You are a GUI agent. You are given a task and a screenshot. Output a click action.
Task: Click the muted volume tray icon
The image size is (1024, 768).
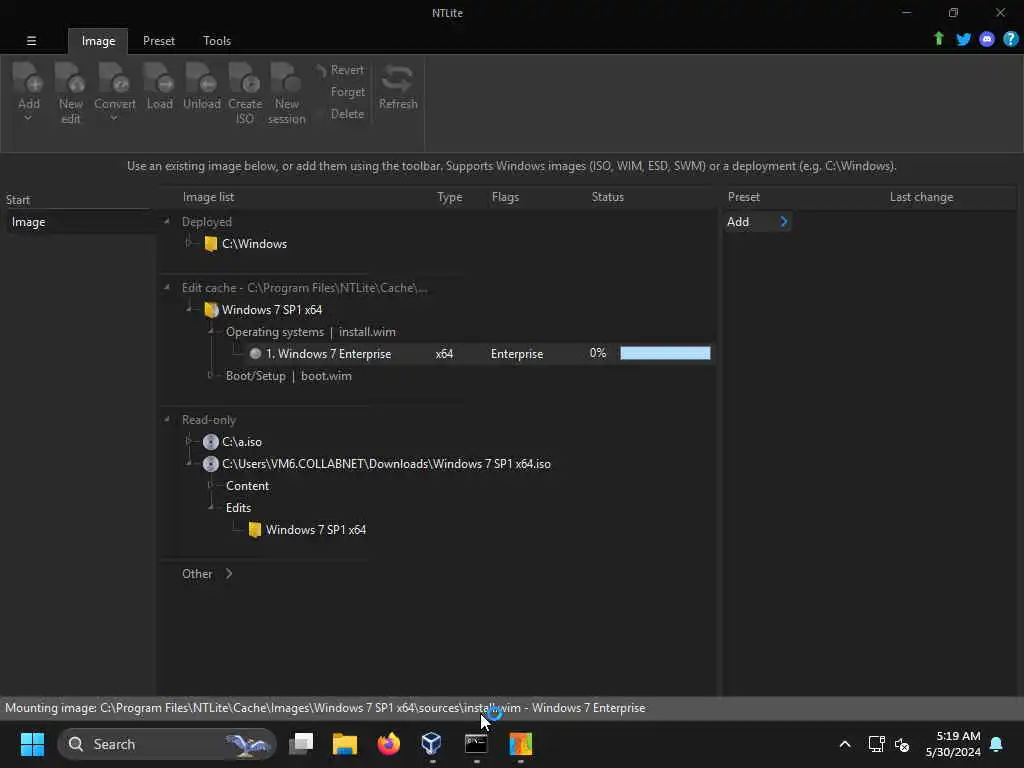[x=902, y=744]
